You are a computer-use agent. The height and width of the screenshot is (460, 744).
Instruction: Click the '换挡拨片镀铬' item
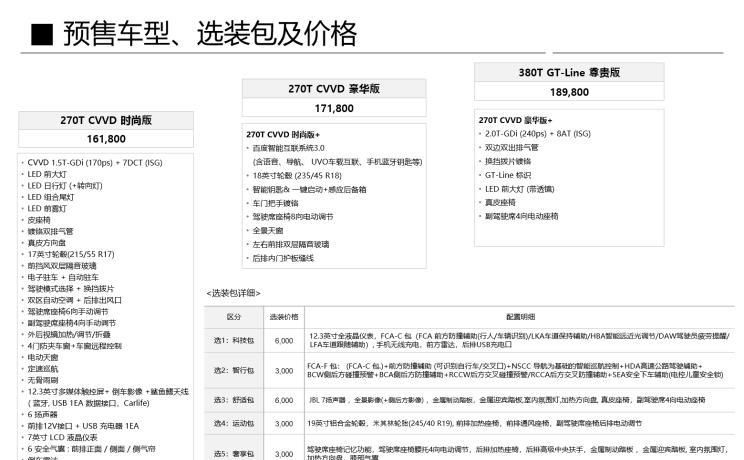coord(508,161)
